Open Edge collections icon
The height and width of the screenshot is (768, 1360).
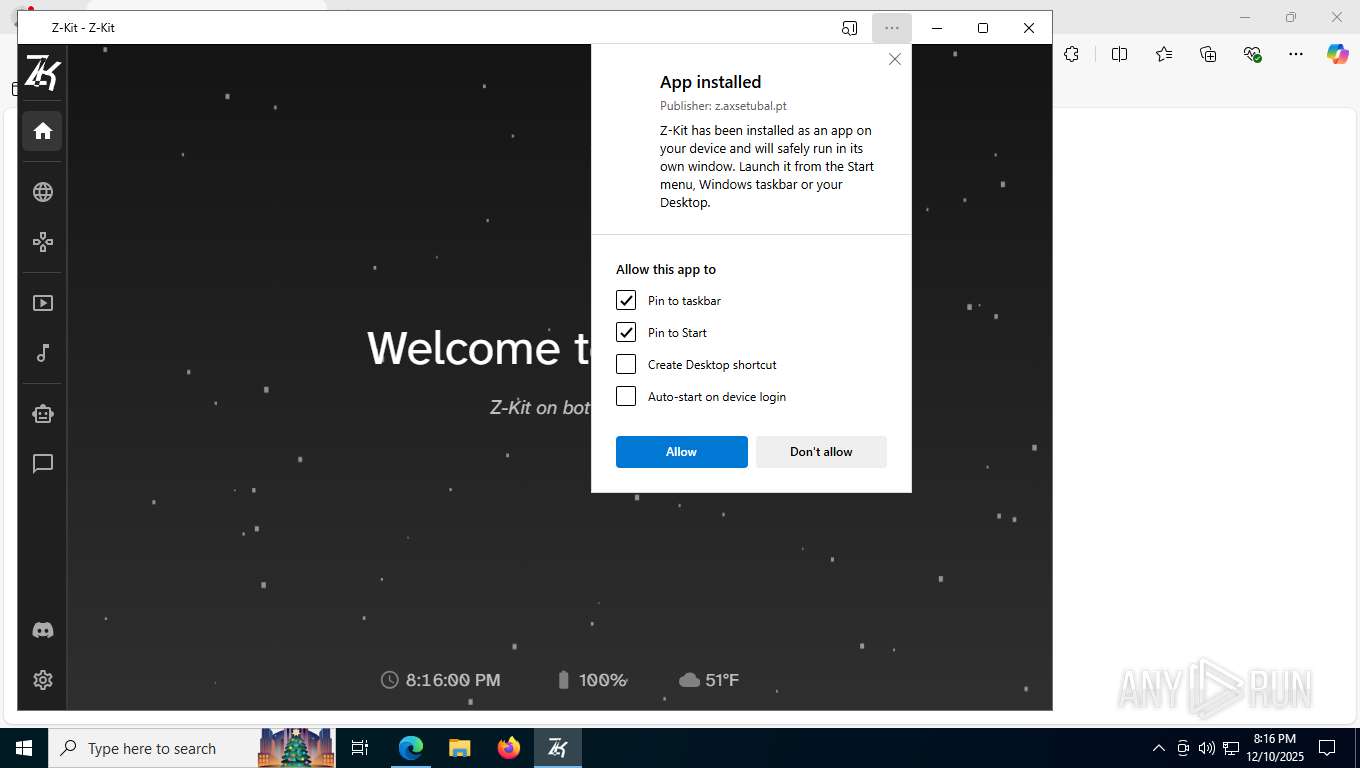1208,54
